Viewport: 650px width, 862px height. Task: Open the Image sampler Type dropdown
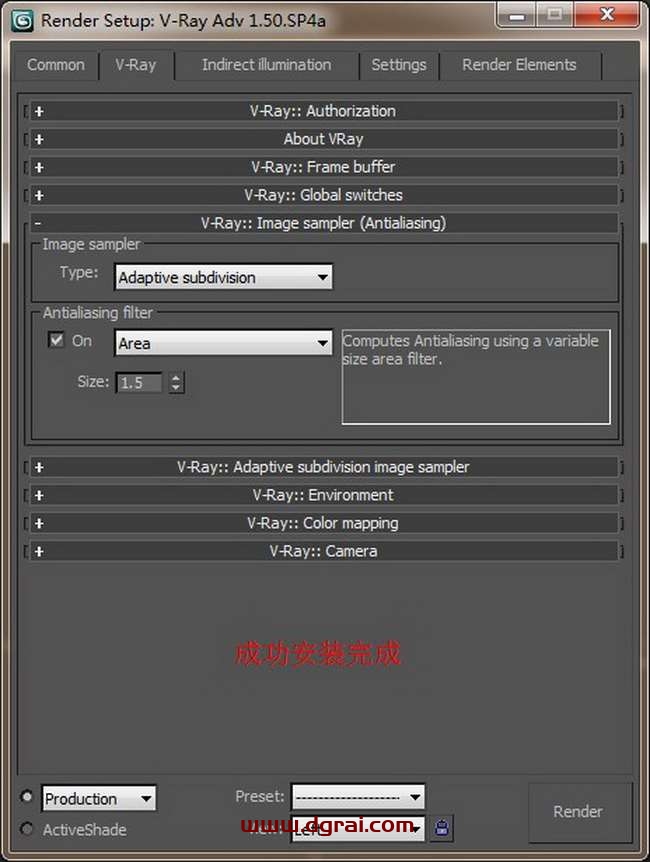coord(223,277)
